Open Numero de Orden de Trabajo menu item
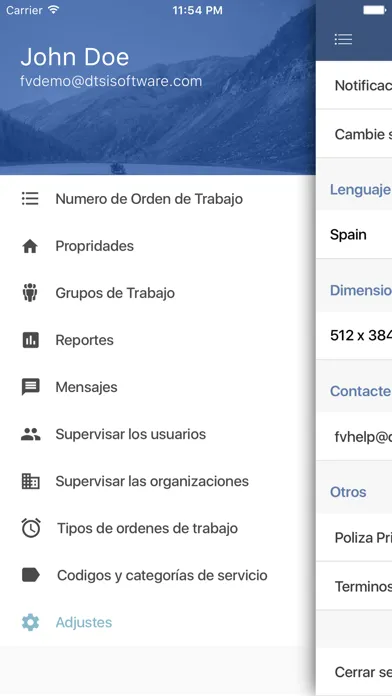 coord(158,199)
